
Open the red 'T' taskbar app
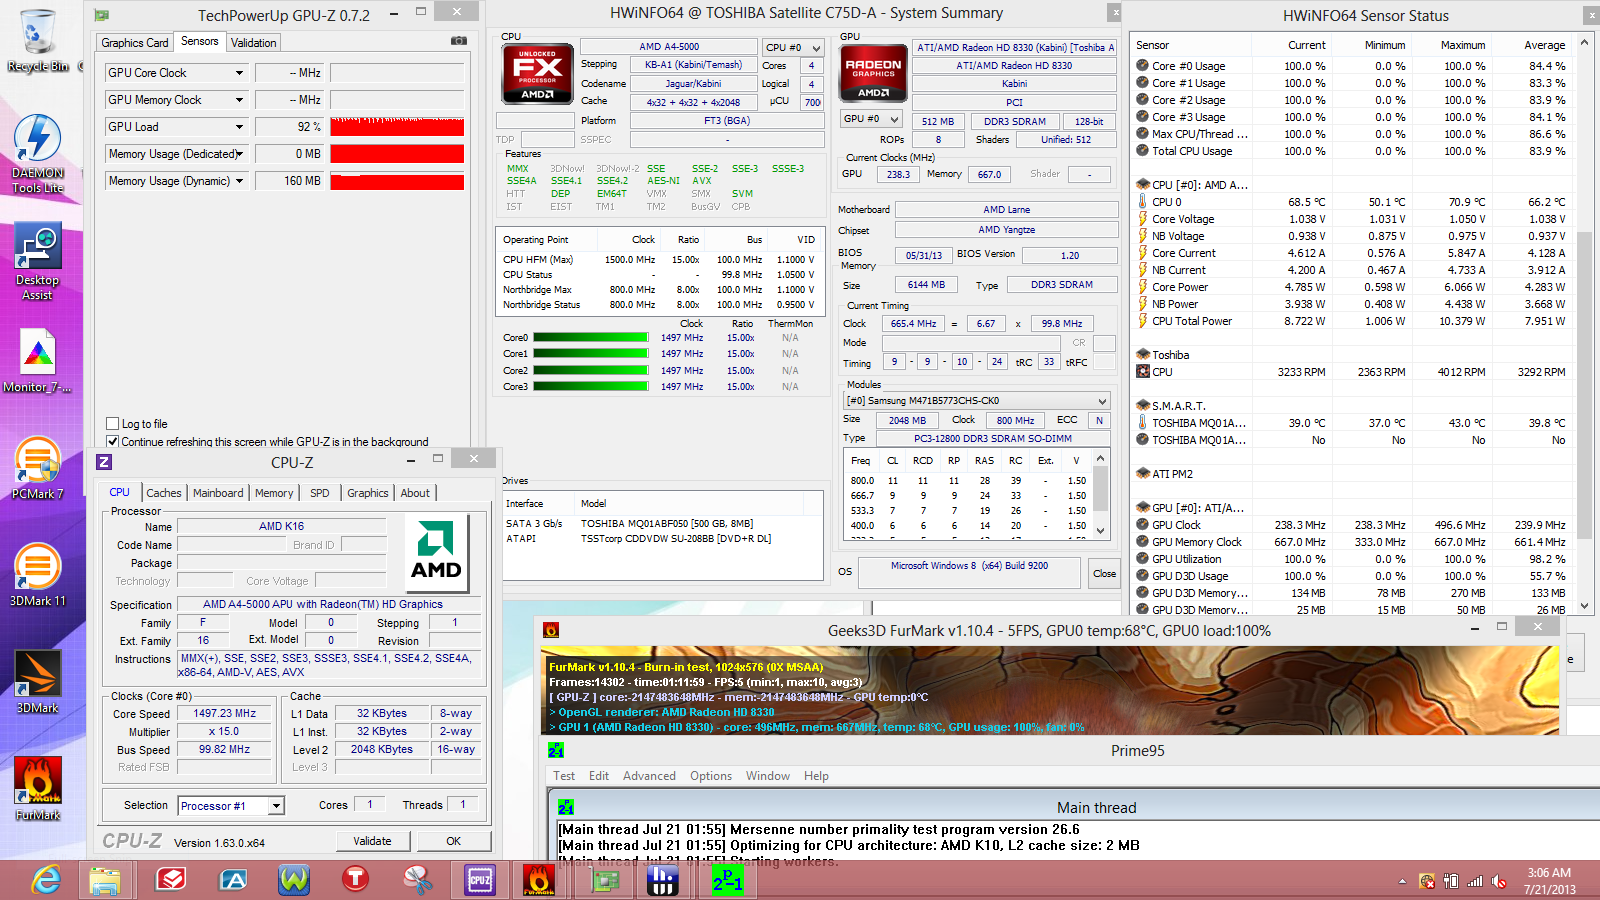point(355,880)
